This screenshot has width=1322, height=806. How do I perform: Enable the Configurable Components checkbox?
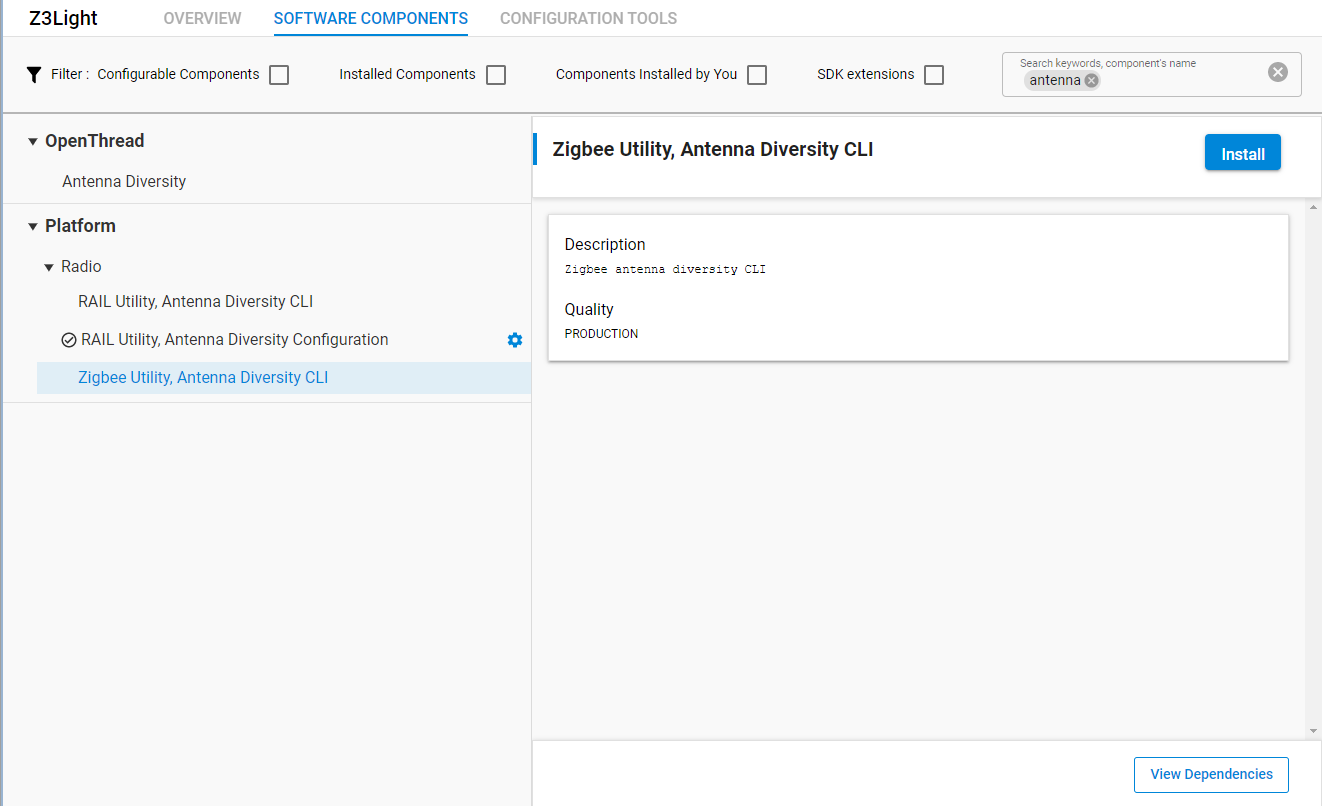tap(278, 74)
